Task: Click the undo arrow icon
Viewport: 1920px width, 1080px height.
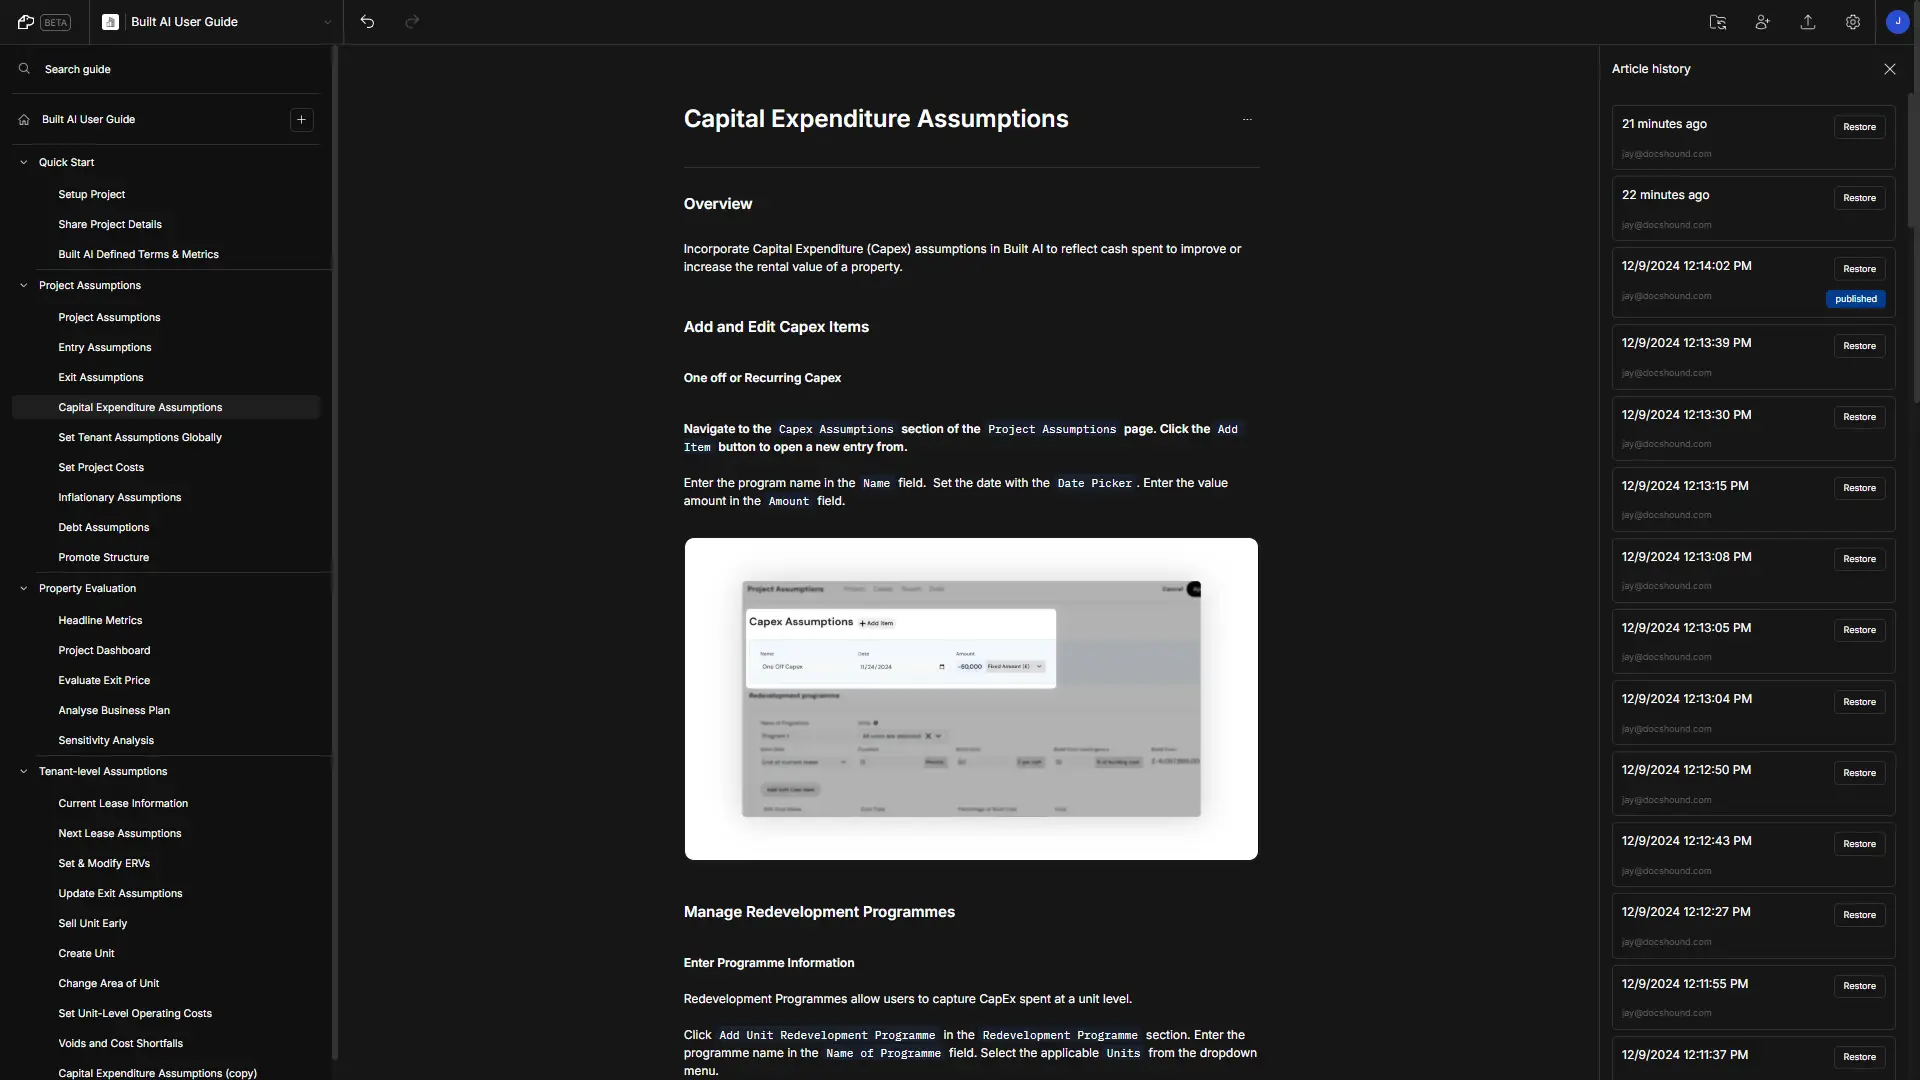Action: [368, 21]
